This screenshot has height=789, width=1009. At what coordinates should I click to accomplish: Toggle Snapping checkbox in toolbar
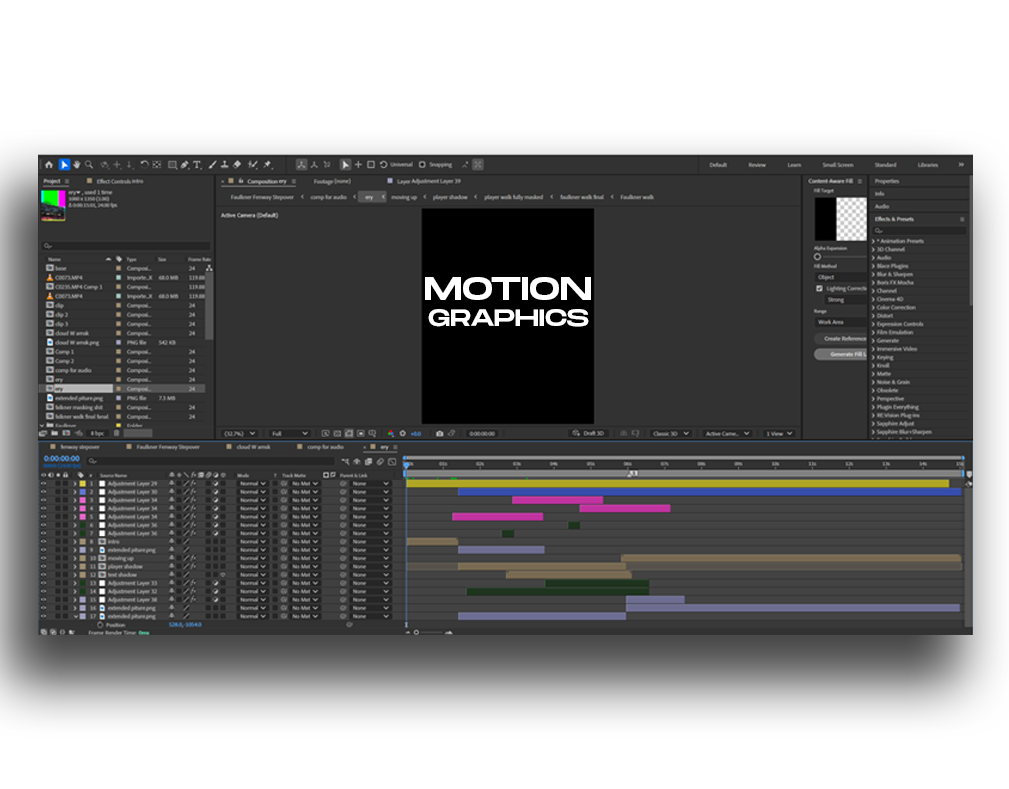coord(422,165)
